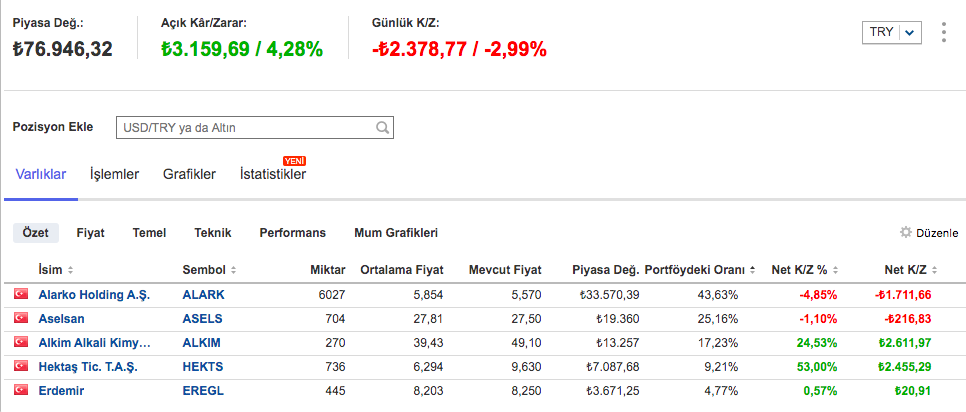Open the İstatistikler tab marked YENİ
Viewport: 966px width, 412px height.
[x=272, y=174]
